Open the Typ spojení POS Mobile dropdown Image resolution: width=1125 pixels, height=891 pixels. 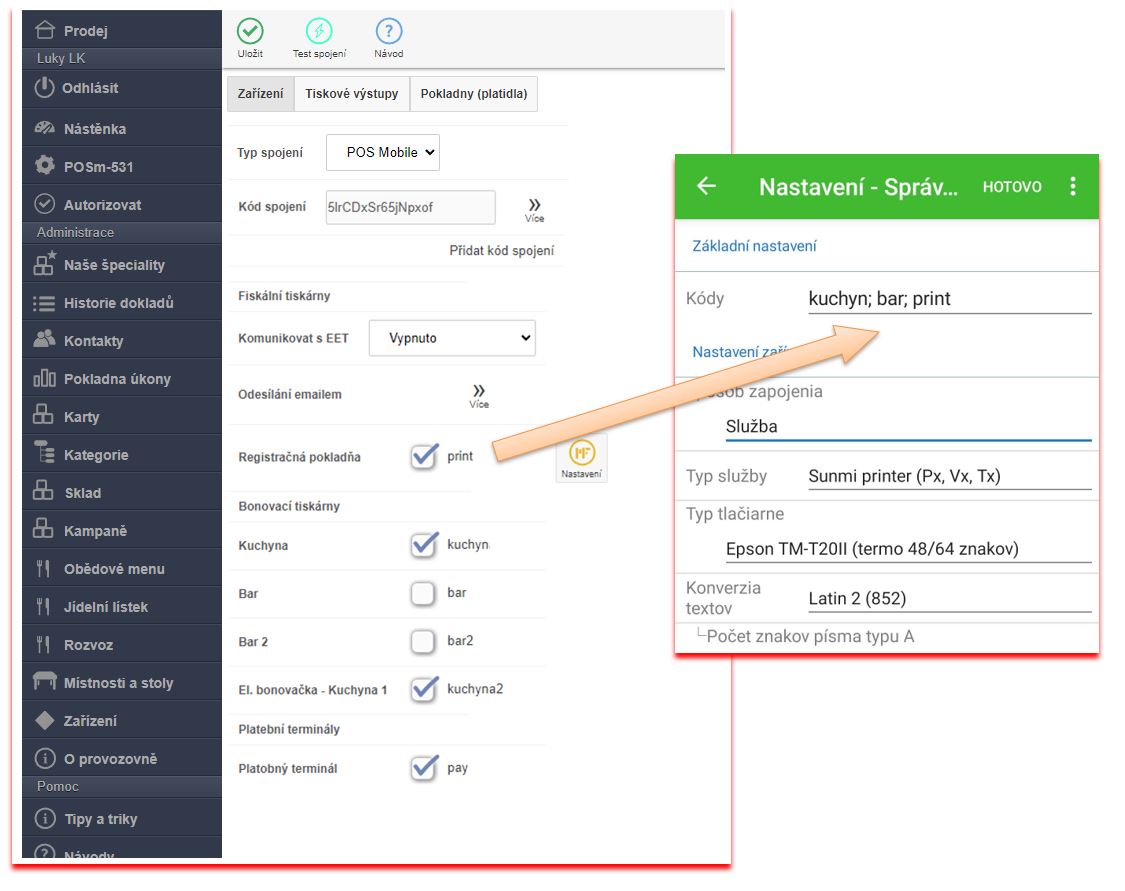(x=383, y=152)
